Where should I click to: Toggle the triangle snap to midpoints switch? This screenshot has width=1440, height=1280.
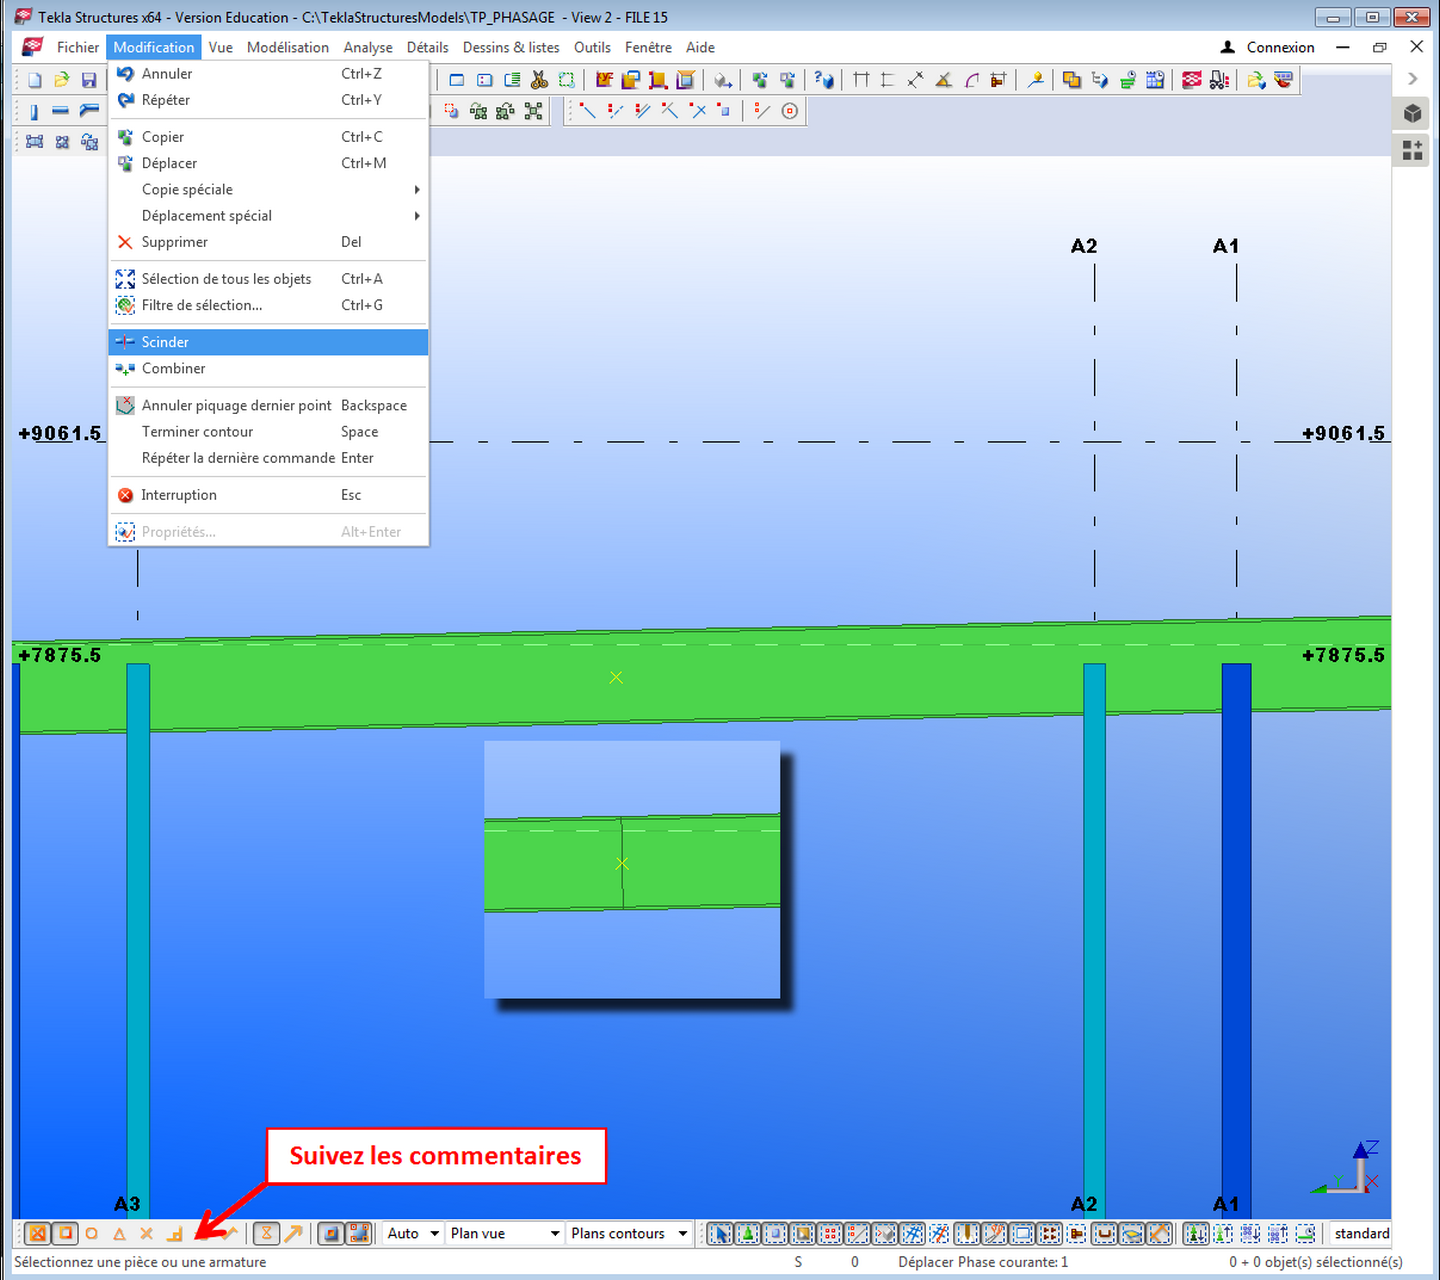coord(119,1234)
